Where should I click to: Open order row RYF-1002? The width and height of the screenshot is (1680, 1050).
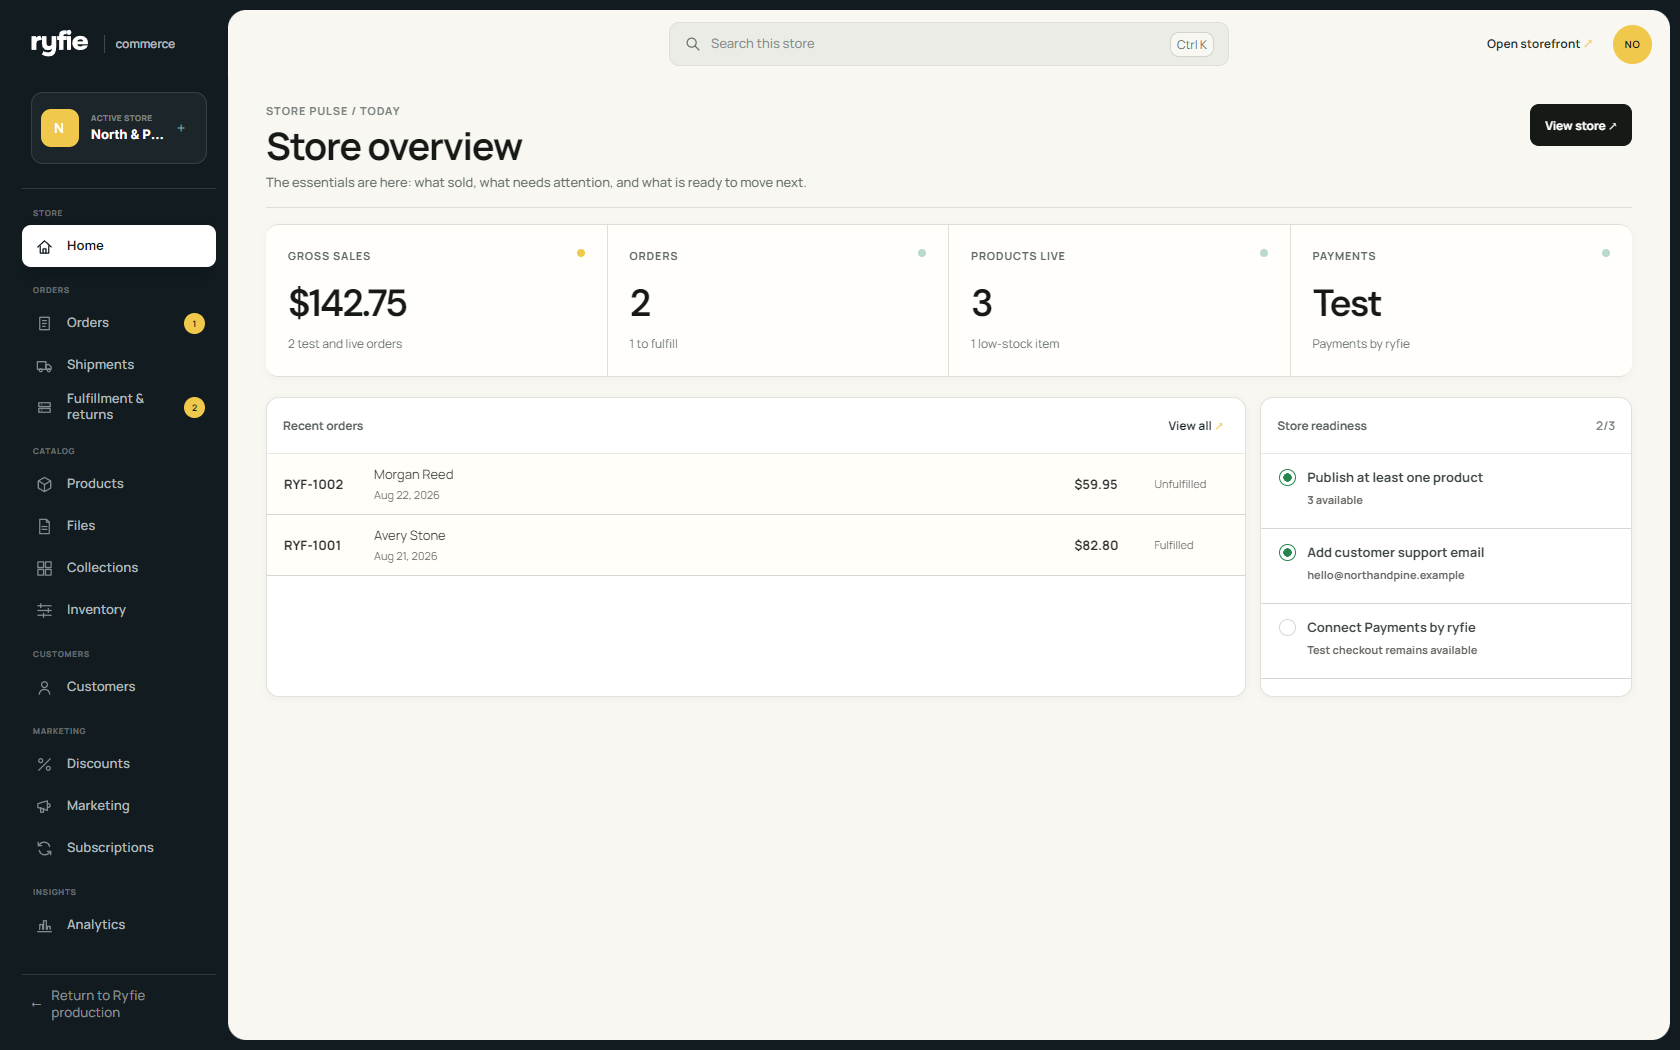click(756, 484)
